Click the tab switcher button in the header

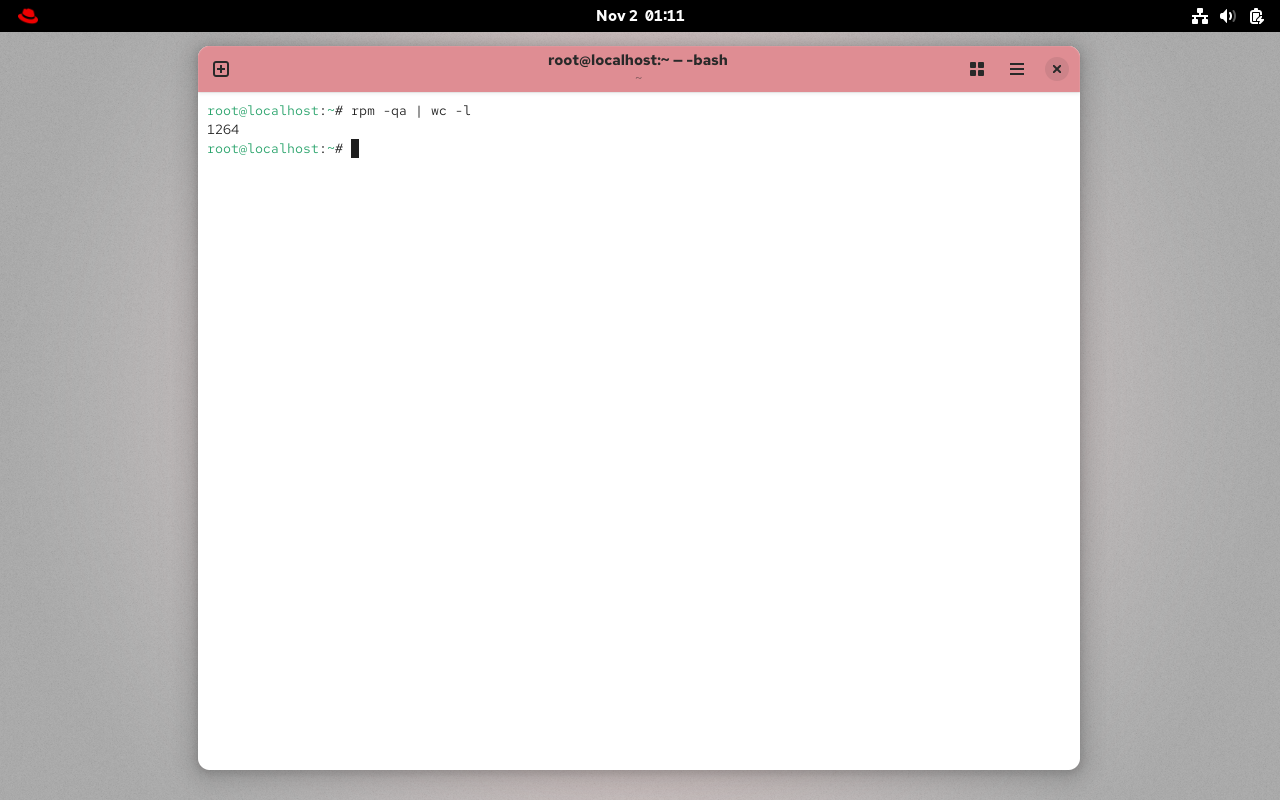point(977,69)
